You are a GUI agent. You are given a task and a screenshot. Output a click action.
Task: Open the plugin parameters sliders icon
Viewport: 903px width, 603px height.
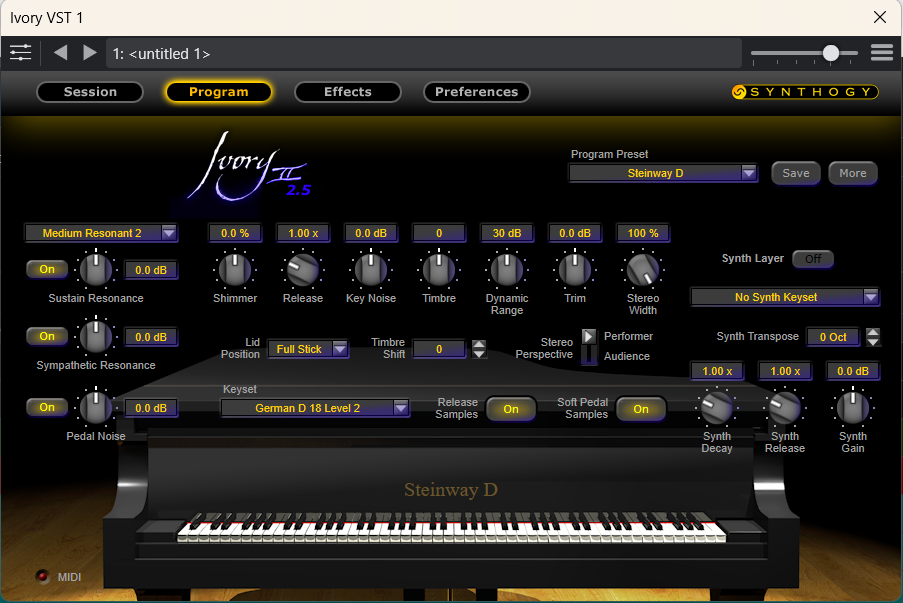pos(21,53)
